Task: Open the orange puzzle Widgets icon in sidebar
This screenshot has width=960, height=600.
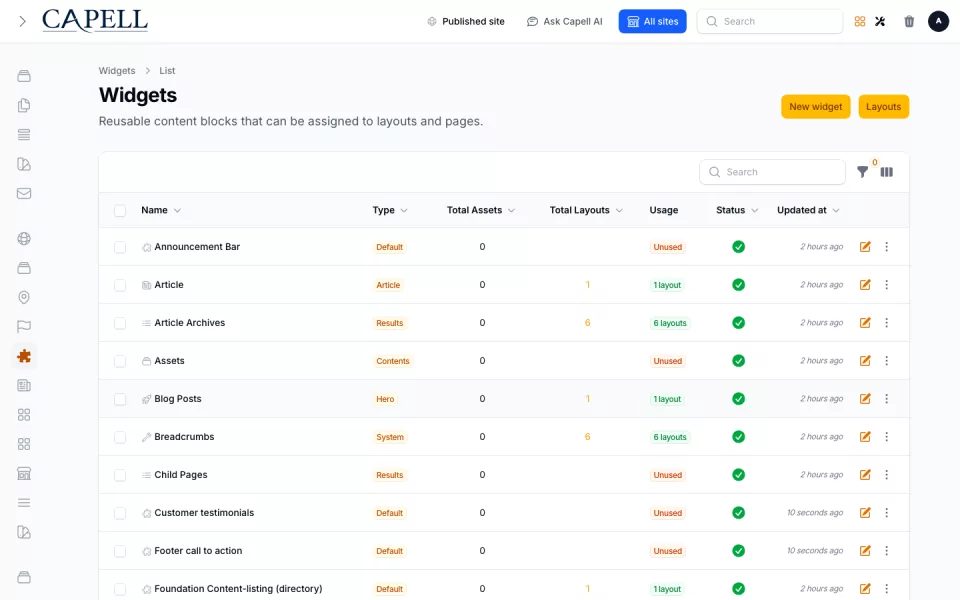Action: click(x=24, y=356)
